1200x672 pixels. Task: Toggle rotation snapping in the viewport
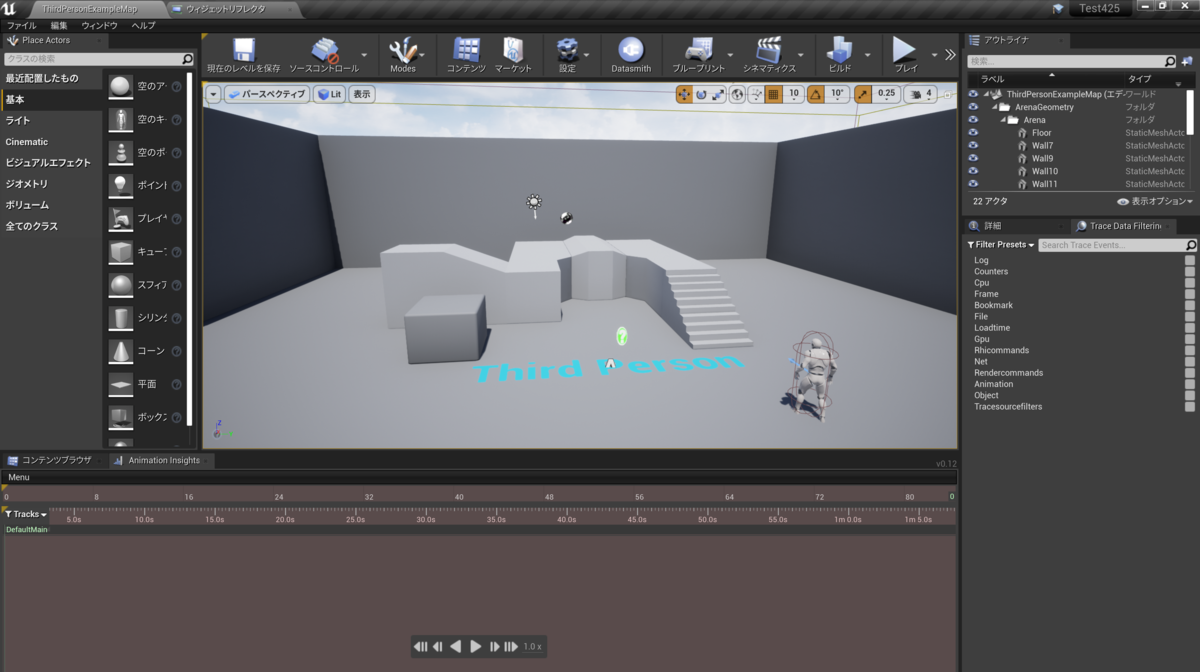815,94
